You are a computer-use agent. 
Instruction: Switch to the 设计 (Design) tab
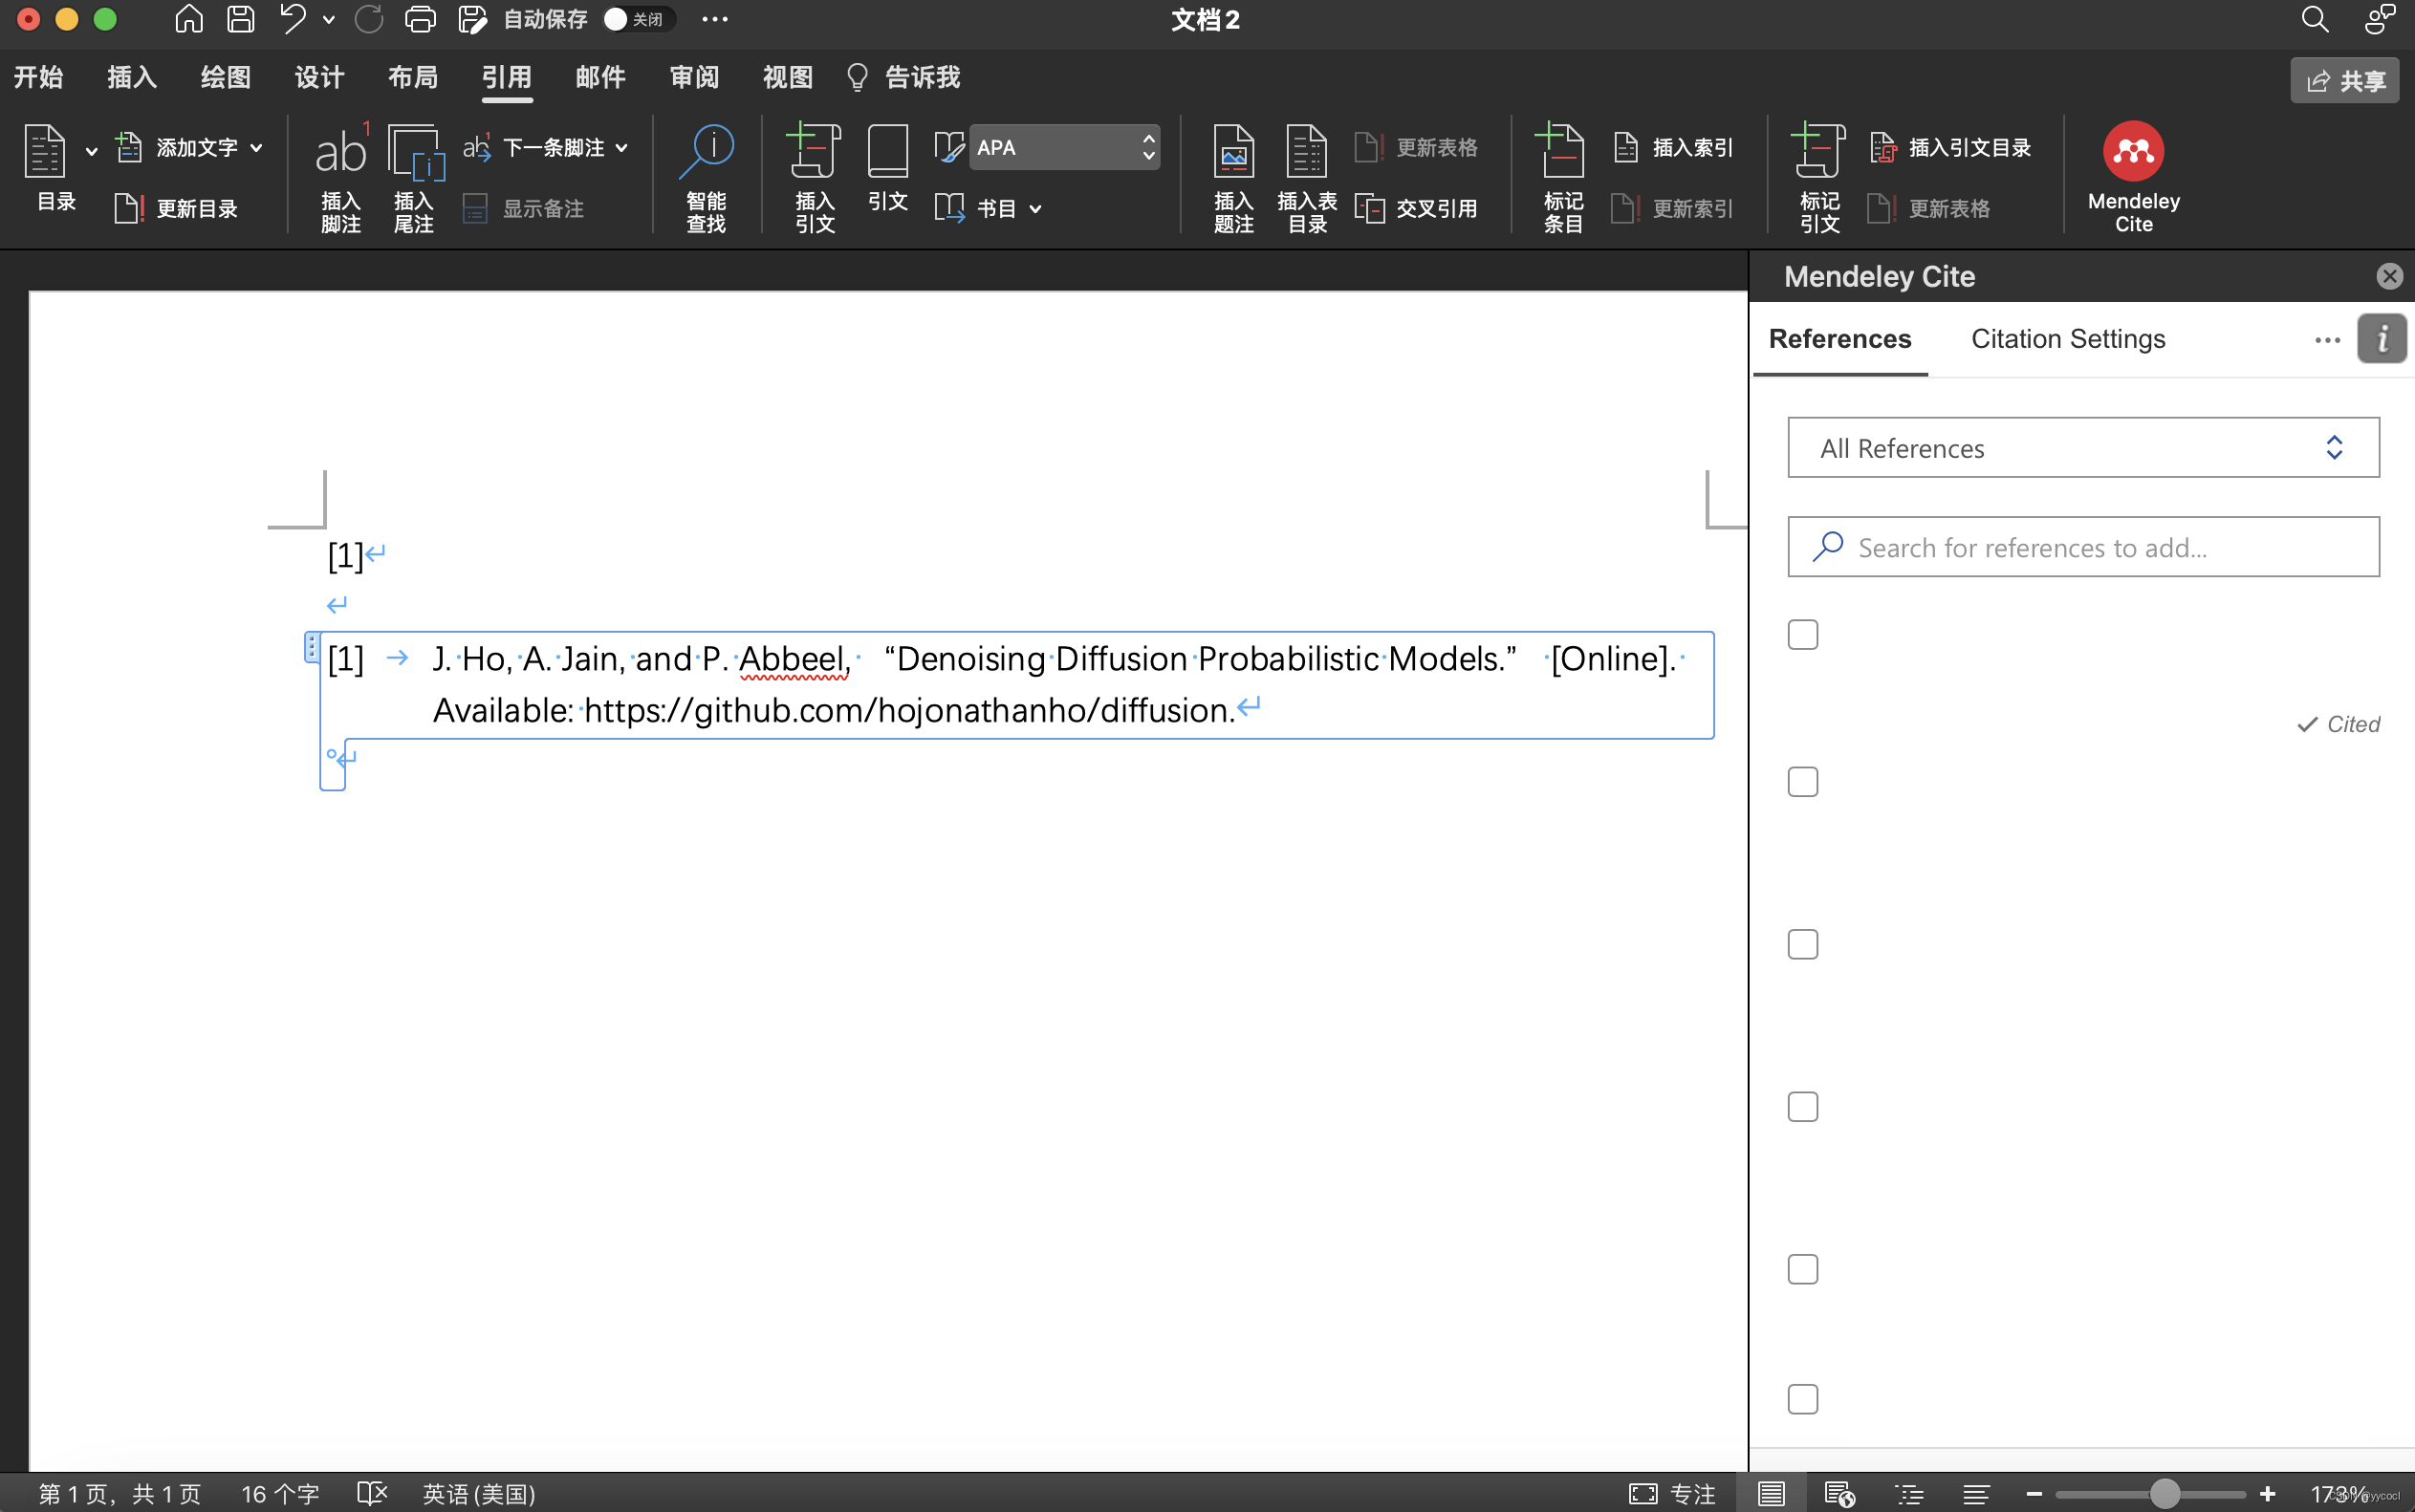[x=319, y=77]
